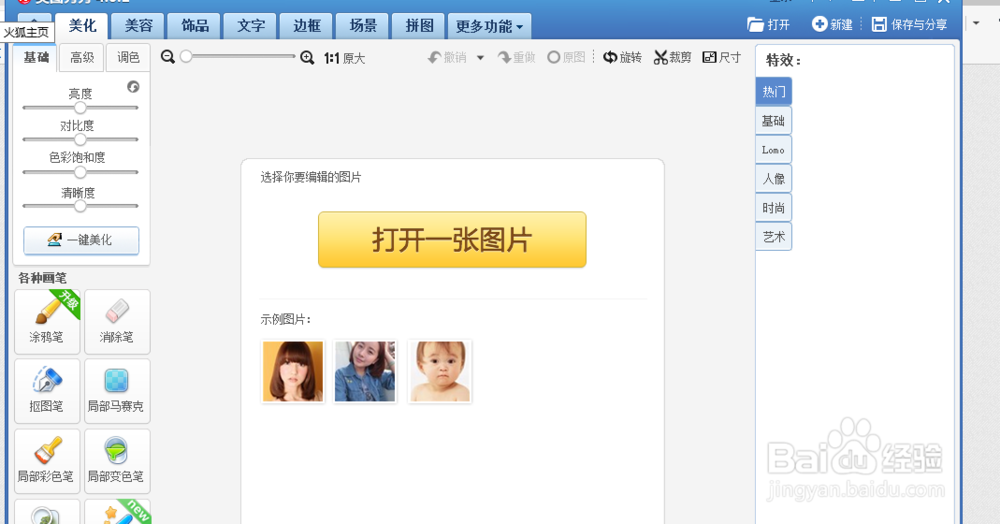
Task: Switch to the 美化 tab
Action: click(x=82, y=25)
